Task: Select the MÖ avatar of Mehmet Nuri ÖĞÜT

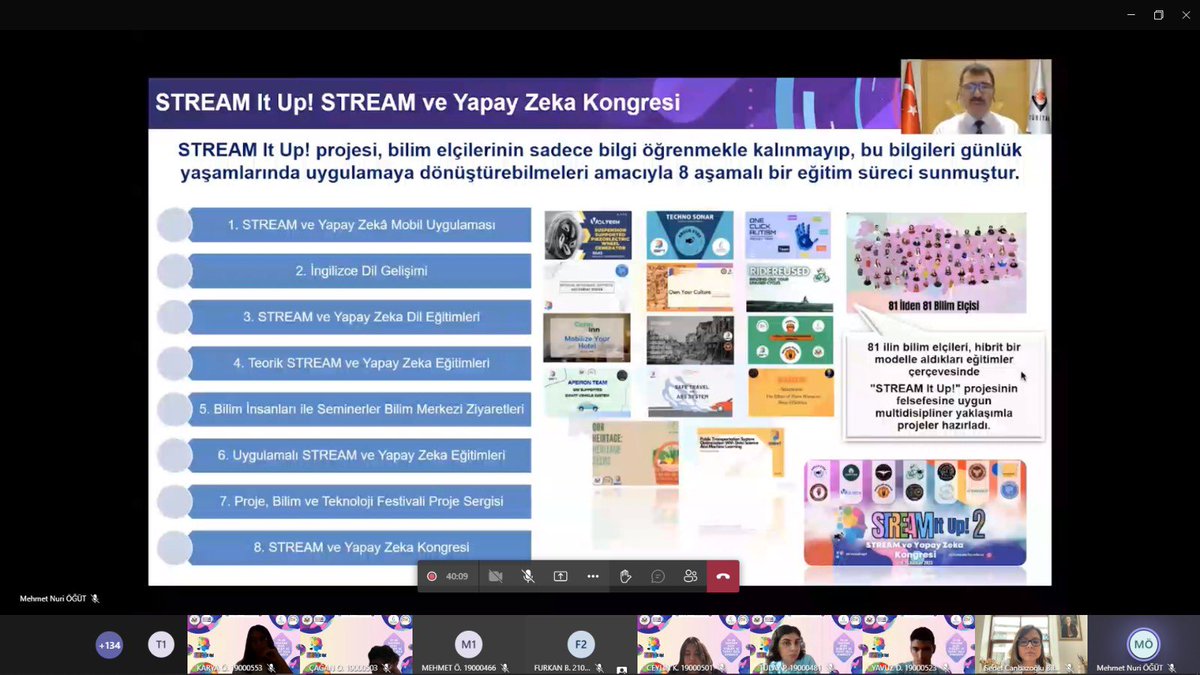Action: click(x=1143, y=643)
